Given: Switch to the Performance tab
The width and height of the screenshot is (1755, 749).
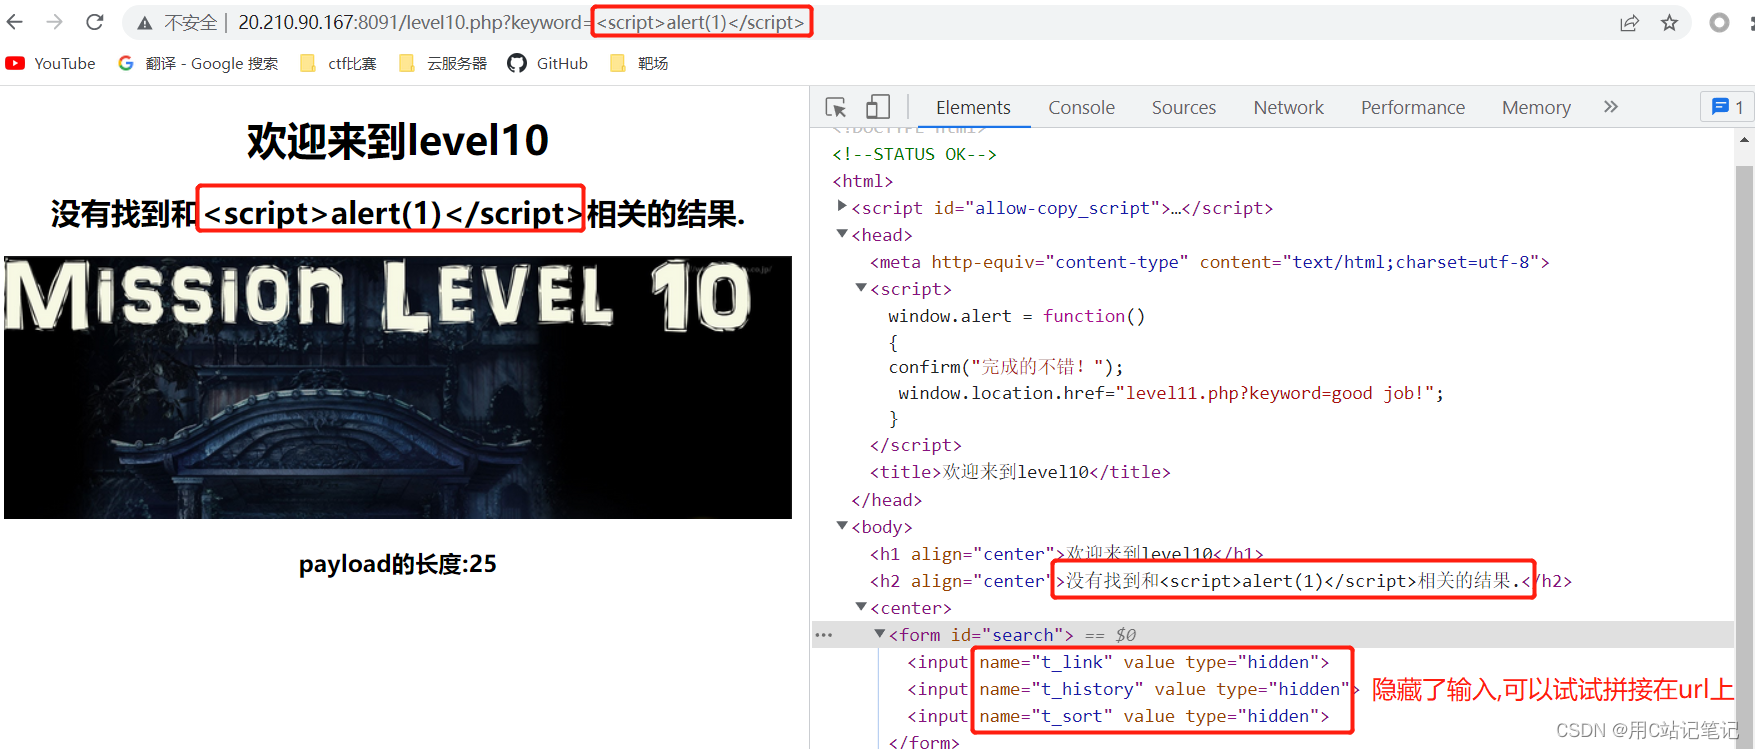Looking at the screenshot, I should click(1412, 107).
